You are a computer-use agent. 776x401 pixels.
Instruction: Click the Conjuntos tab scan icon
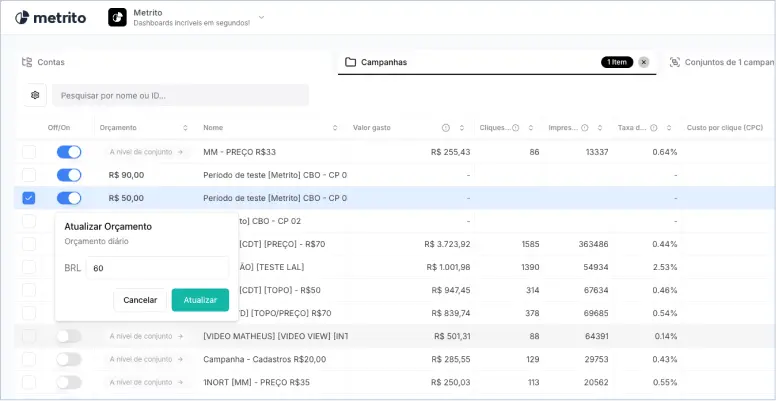pos(675,62)
